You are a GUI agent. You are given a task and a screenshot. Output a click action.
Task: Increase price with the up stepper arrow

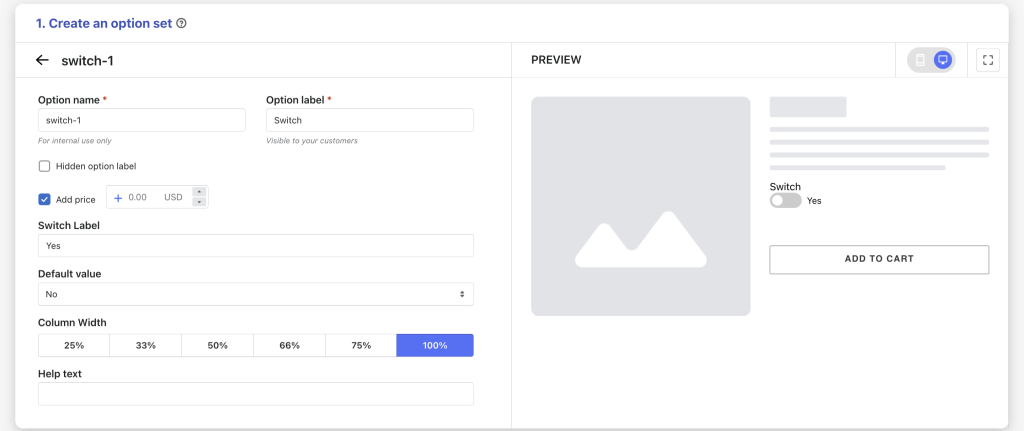(199, 192)
